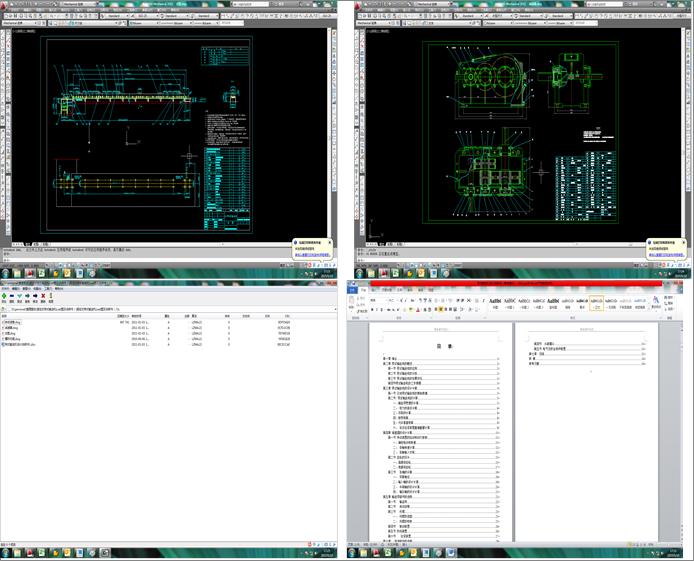This screenshot has width=694, height=561.
Task: Open the Mechanical workspace dropdown in right AutoCAD
Action: point(374,23)
